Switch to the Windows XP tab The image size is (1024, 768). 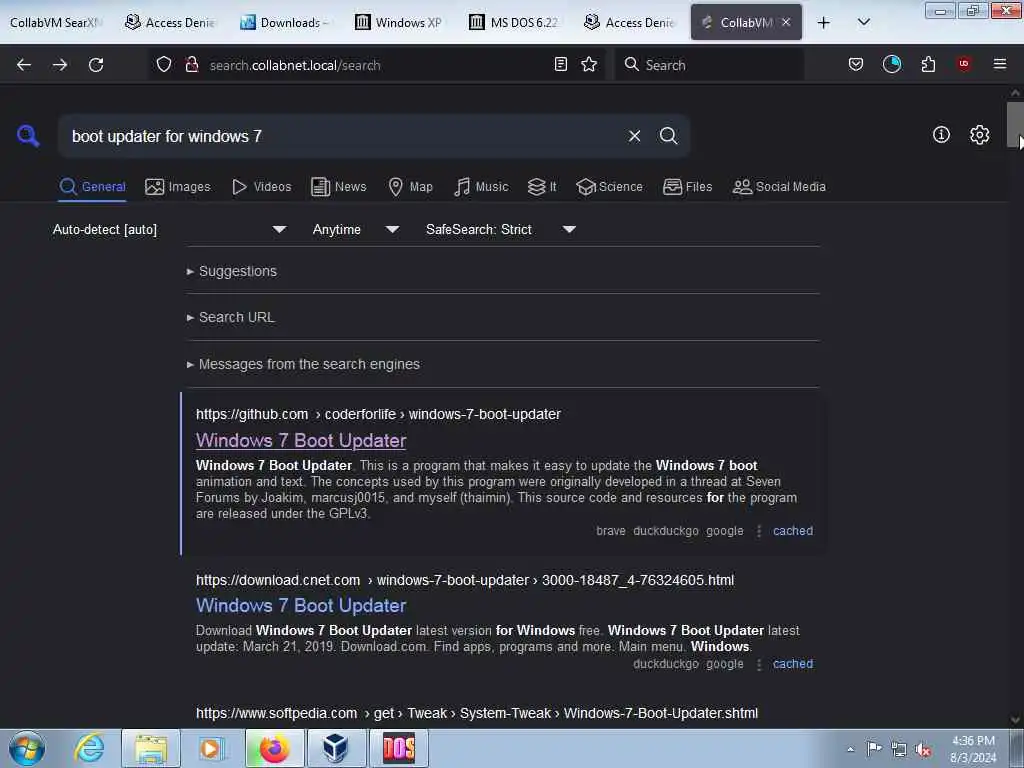(398, 22)
